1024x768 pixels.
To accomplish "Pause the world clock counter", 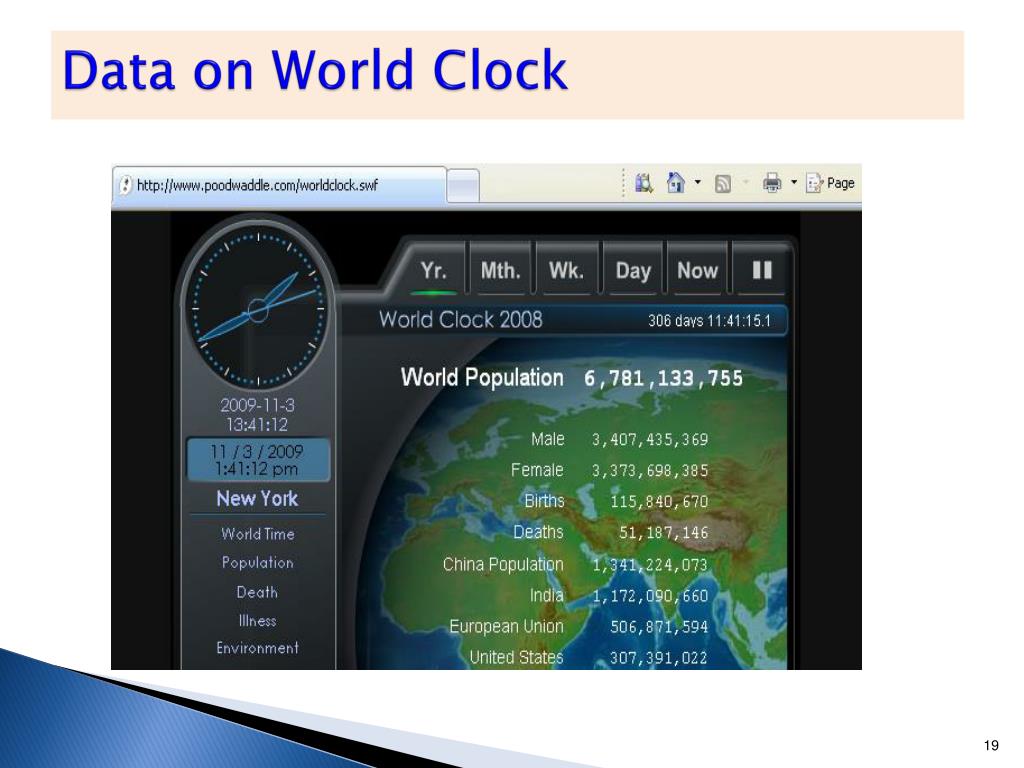I will [761, 270].
